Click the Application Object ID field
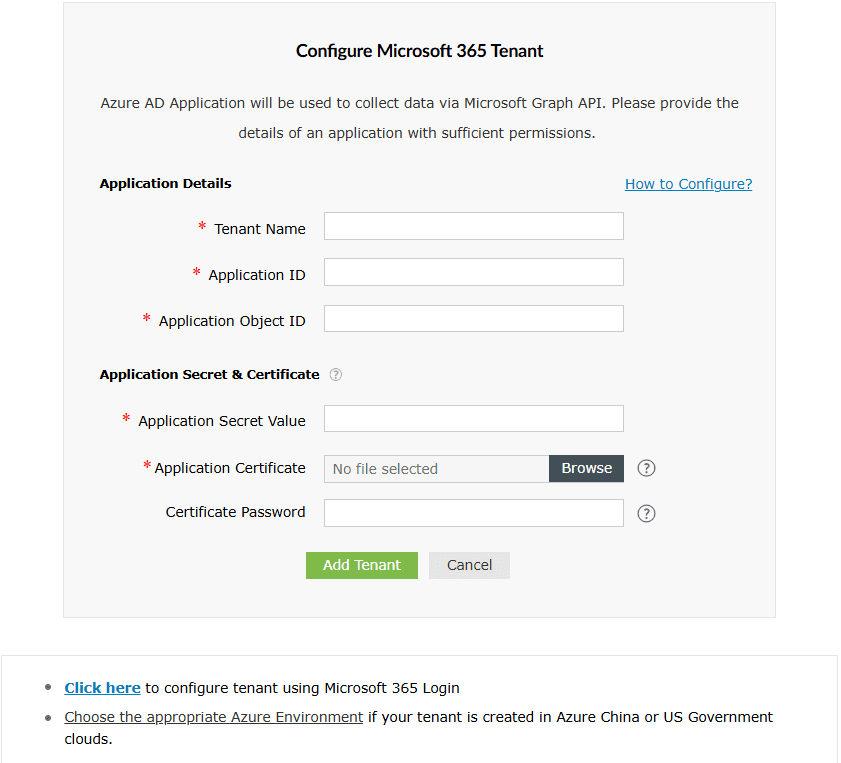The image size is (841, 763). (x=473, y=318)
